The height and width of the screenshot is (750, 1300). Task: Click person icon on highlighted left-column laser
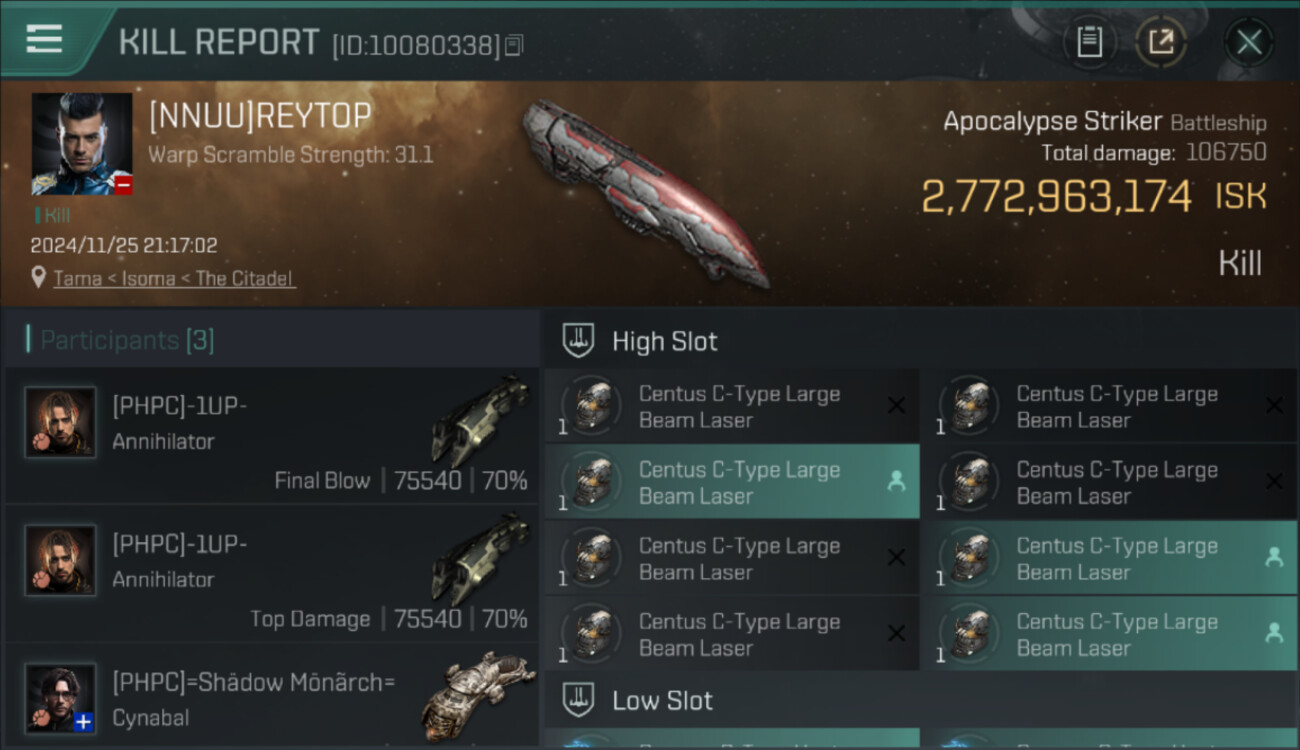click(x=896, y=482)
